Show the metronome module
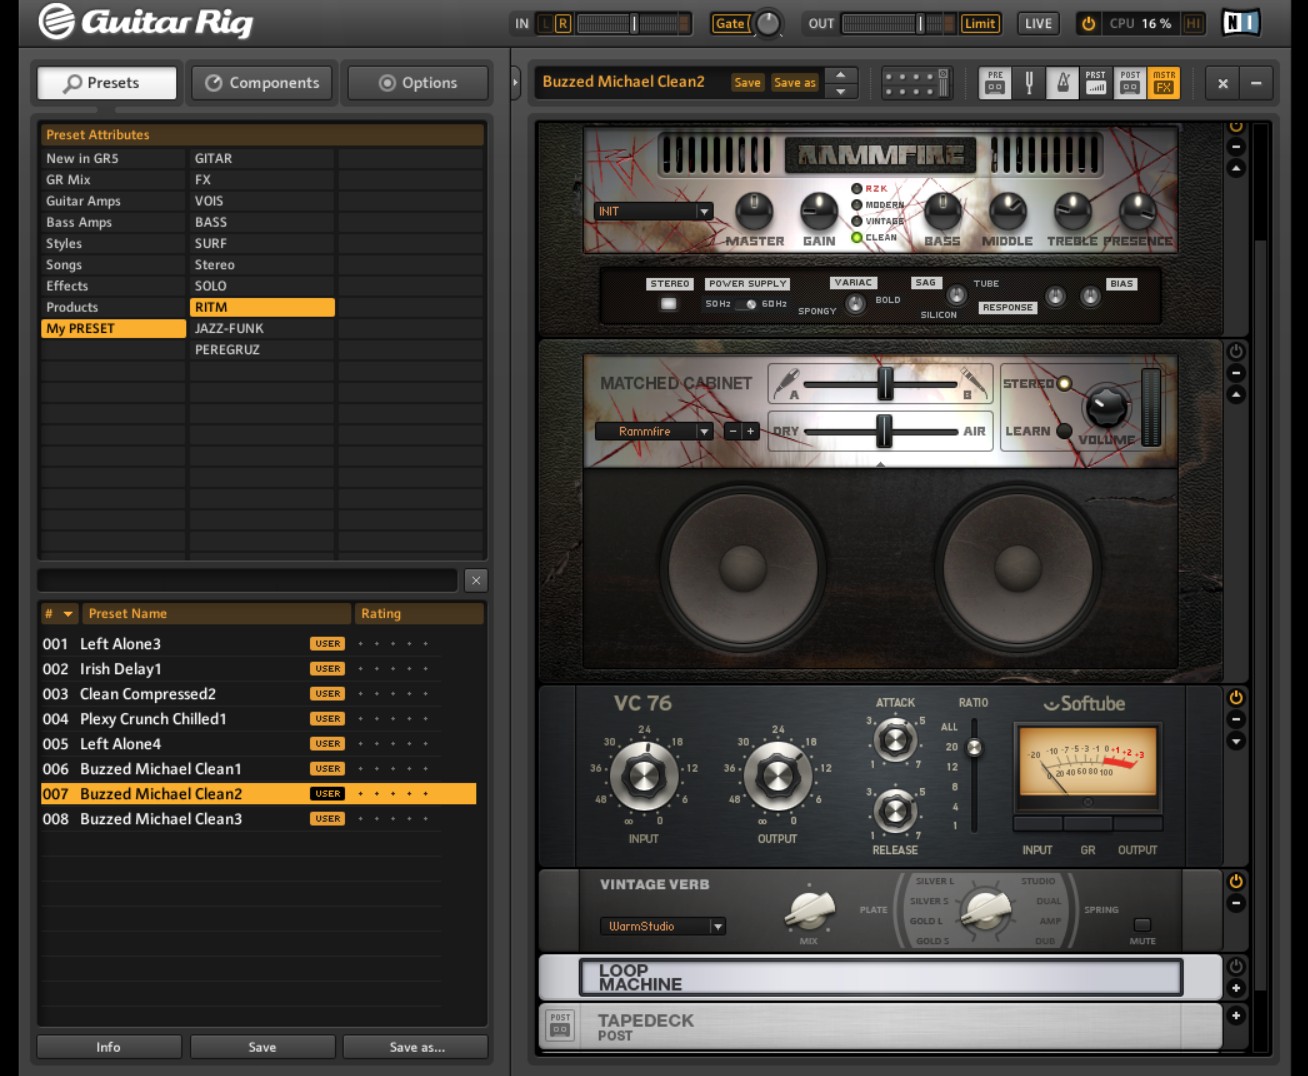The width and height of the screenshot is (1308, 1076). pos(1062,83)
